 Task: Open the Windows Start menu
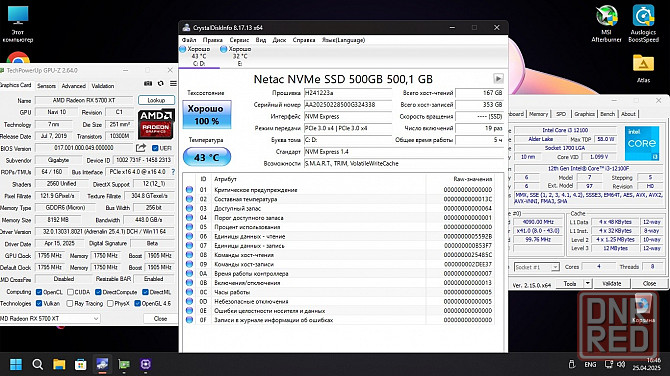(16, 364)
